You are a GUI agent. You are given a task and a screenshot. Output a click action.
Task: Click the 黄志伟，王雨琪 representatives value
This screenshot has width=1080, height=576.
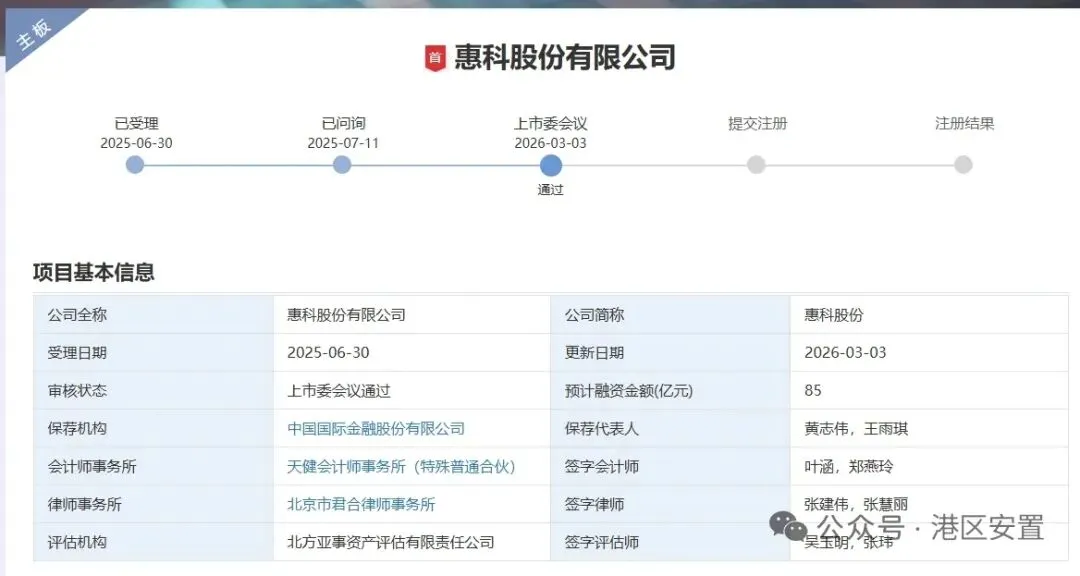(856, 429)
